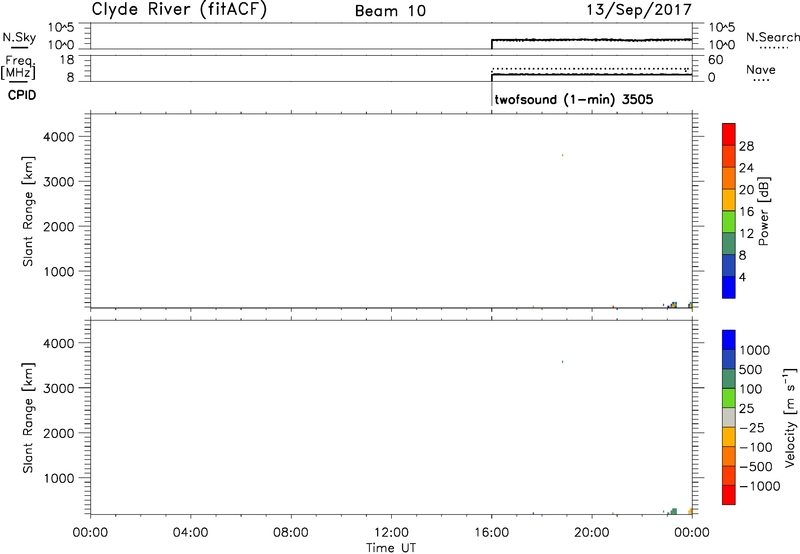Click grey Velocity segment between -25 and 25
Viewport: 800px width, 554px height.
click(729, 417)
